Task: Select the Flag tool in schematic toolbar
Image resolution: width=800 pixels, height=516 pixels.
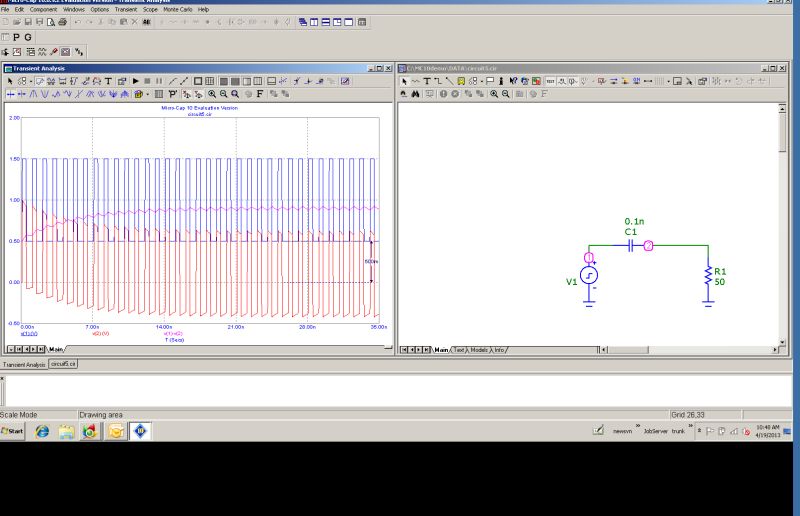Action: 490,81
